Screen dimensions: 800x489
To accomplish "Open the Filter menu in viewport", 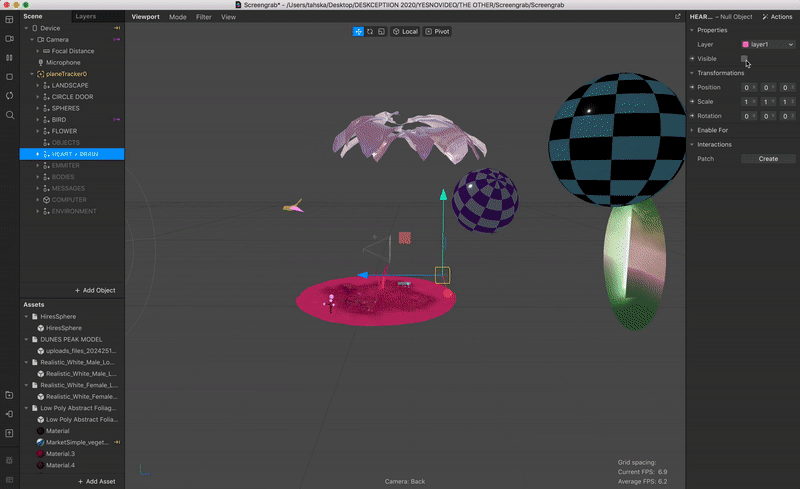I will pos(203,17).
